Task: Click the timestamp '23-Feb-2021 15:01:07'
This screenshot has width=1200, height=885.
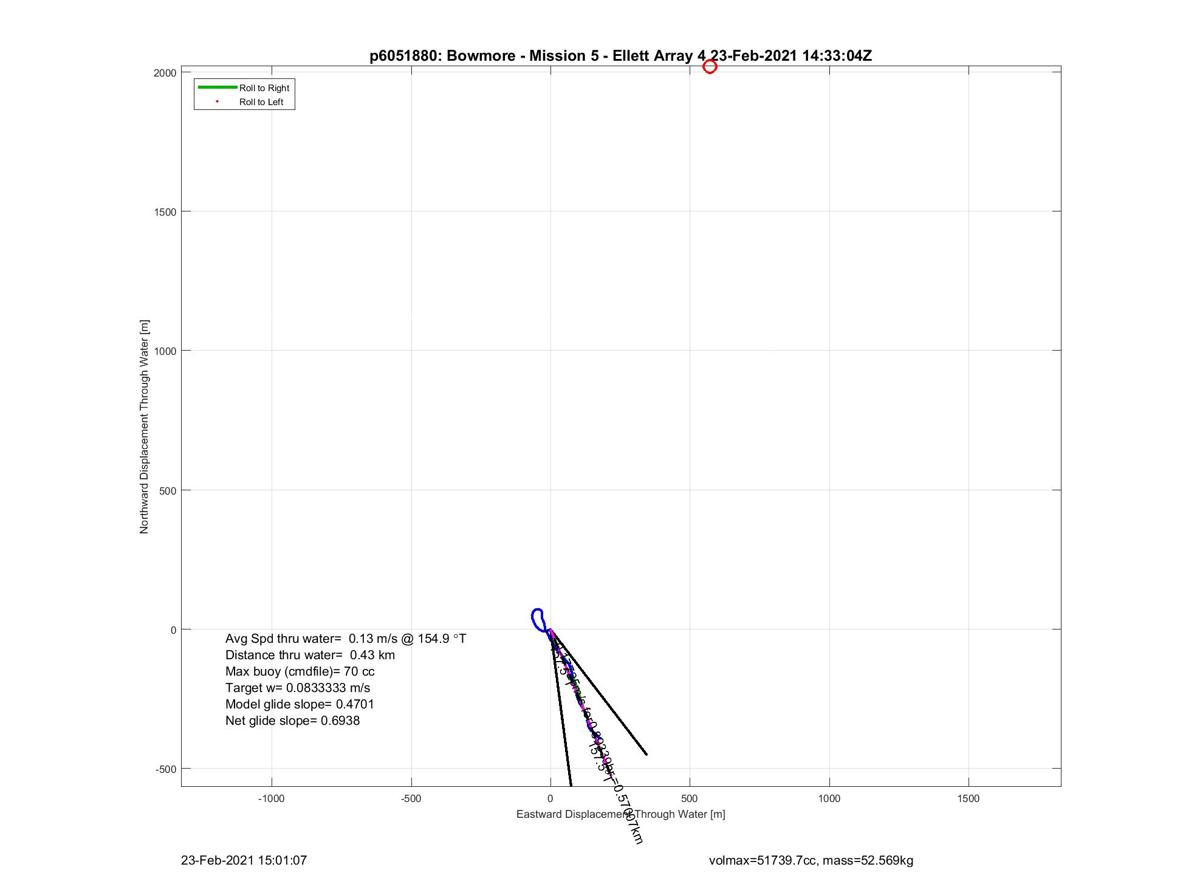Action: [244, 860]
